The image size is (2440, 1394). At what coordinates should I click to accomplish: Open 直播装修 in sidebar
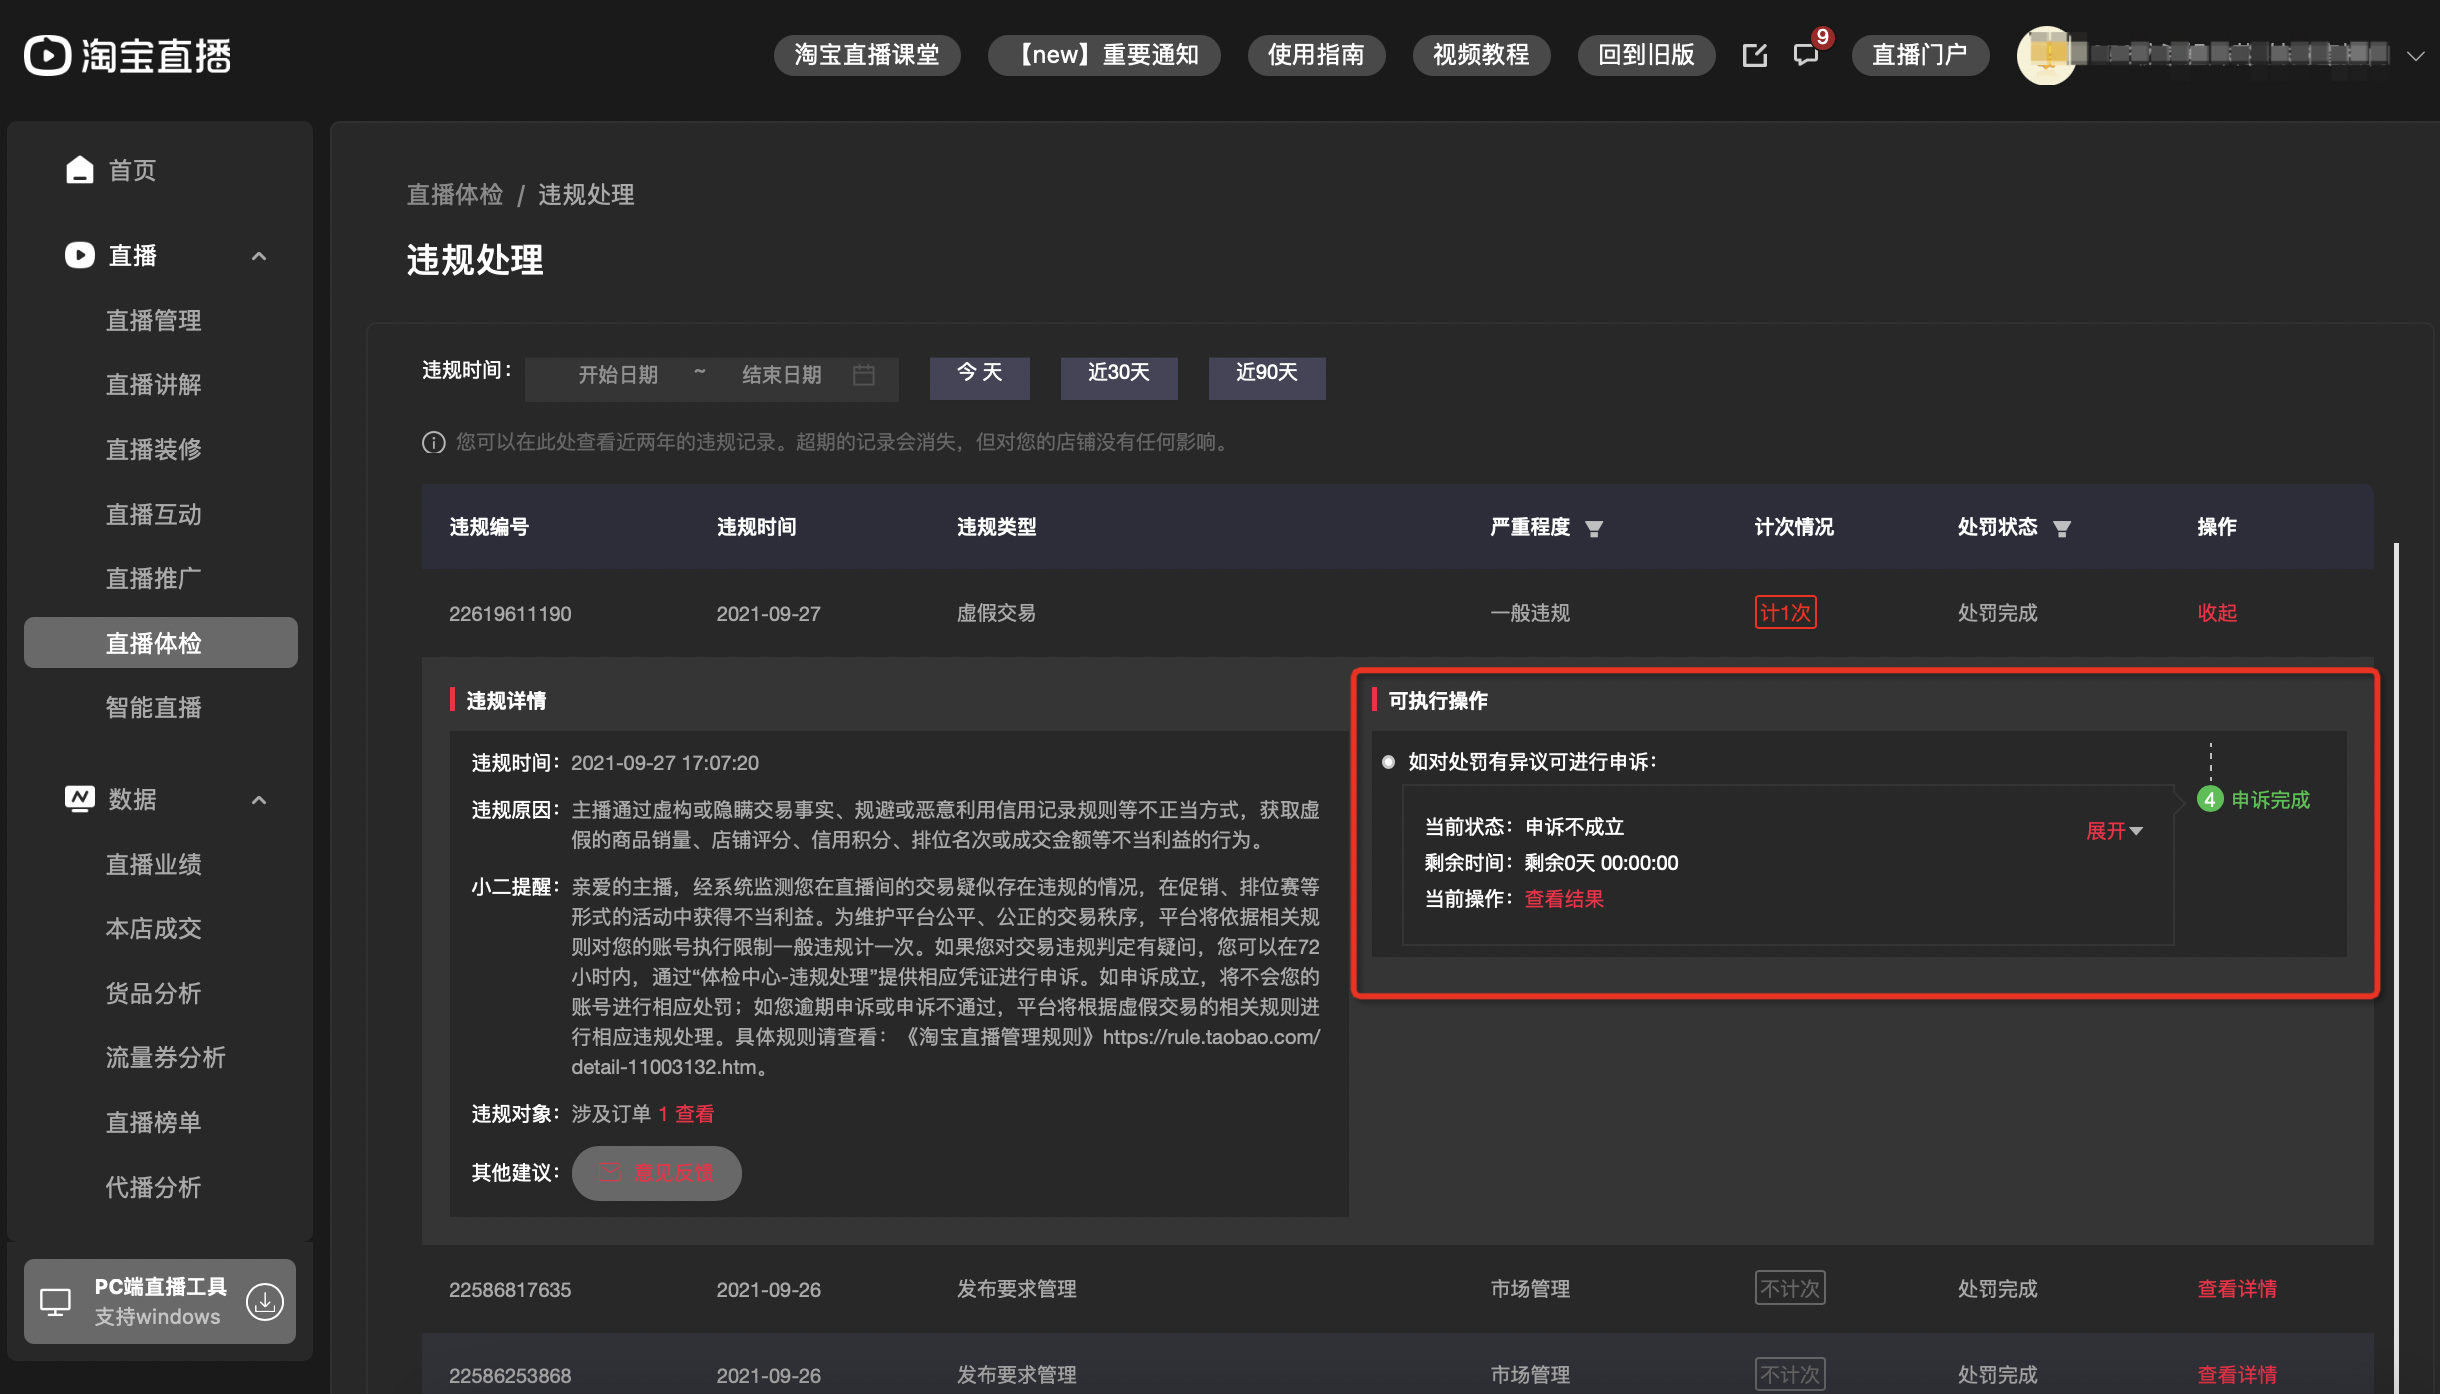[x=154, y=449]
